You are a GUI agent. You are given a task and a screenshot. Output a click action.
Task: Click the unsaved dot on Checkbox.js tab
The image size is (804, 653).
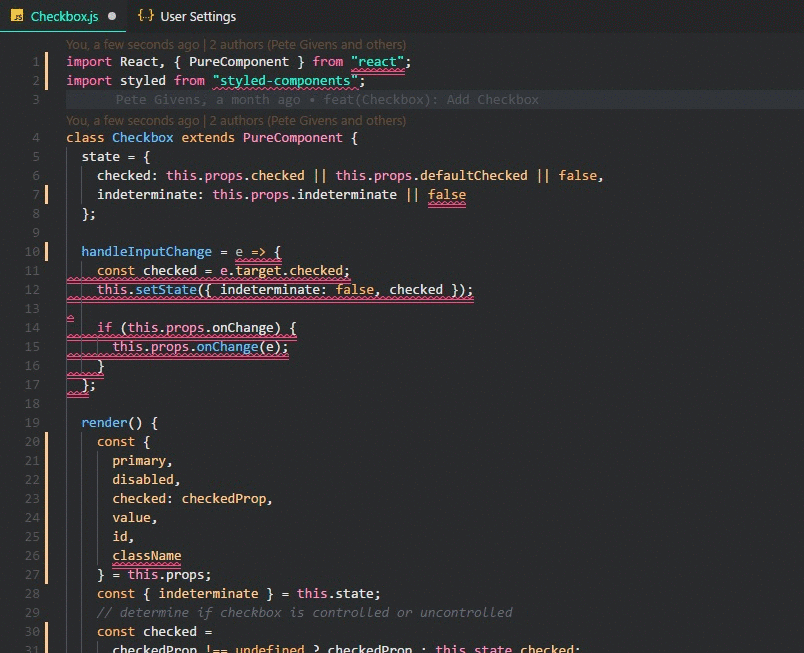coord(112,16)
